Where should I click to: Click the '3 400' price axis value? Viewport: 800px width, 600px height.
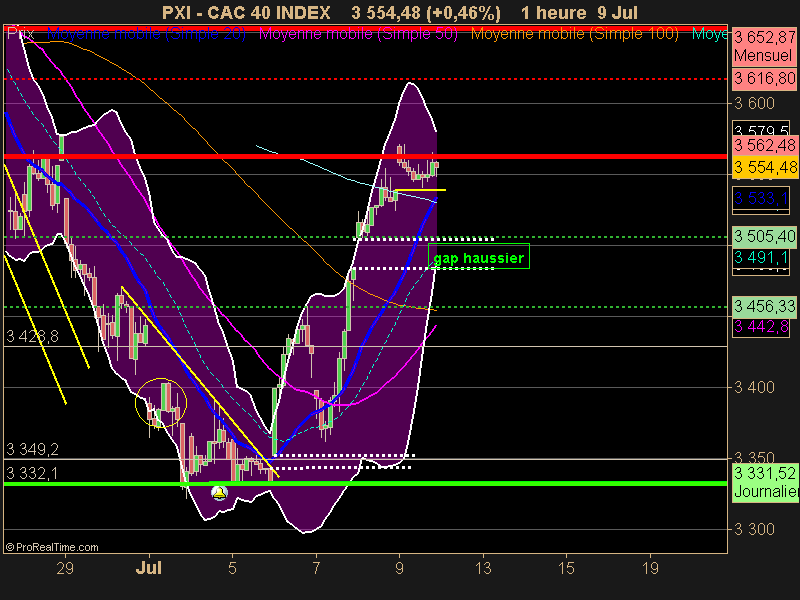[x=755, y=388]
